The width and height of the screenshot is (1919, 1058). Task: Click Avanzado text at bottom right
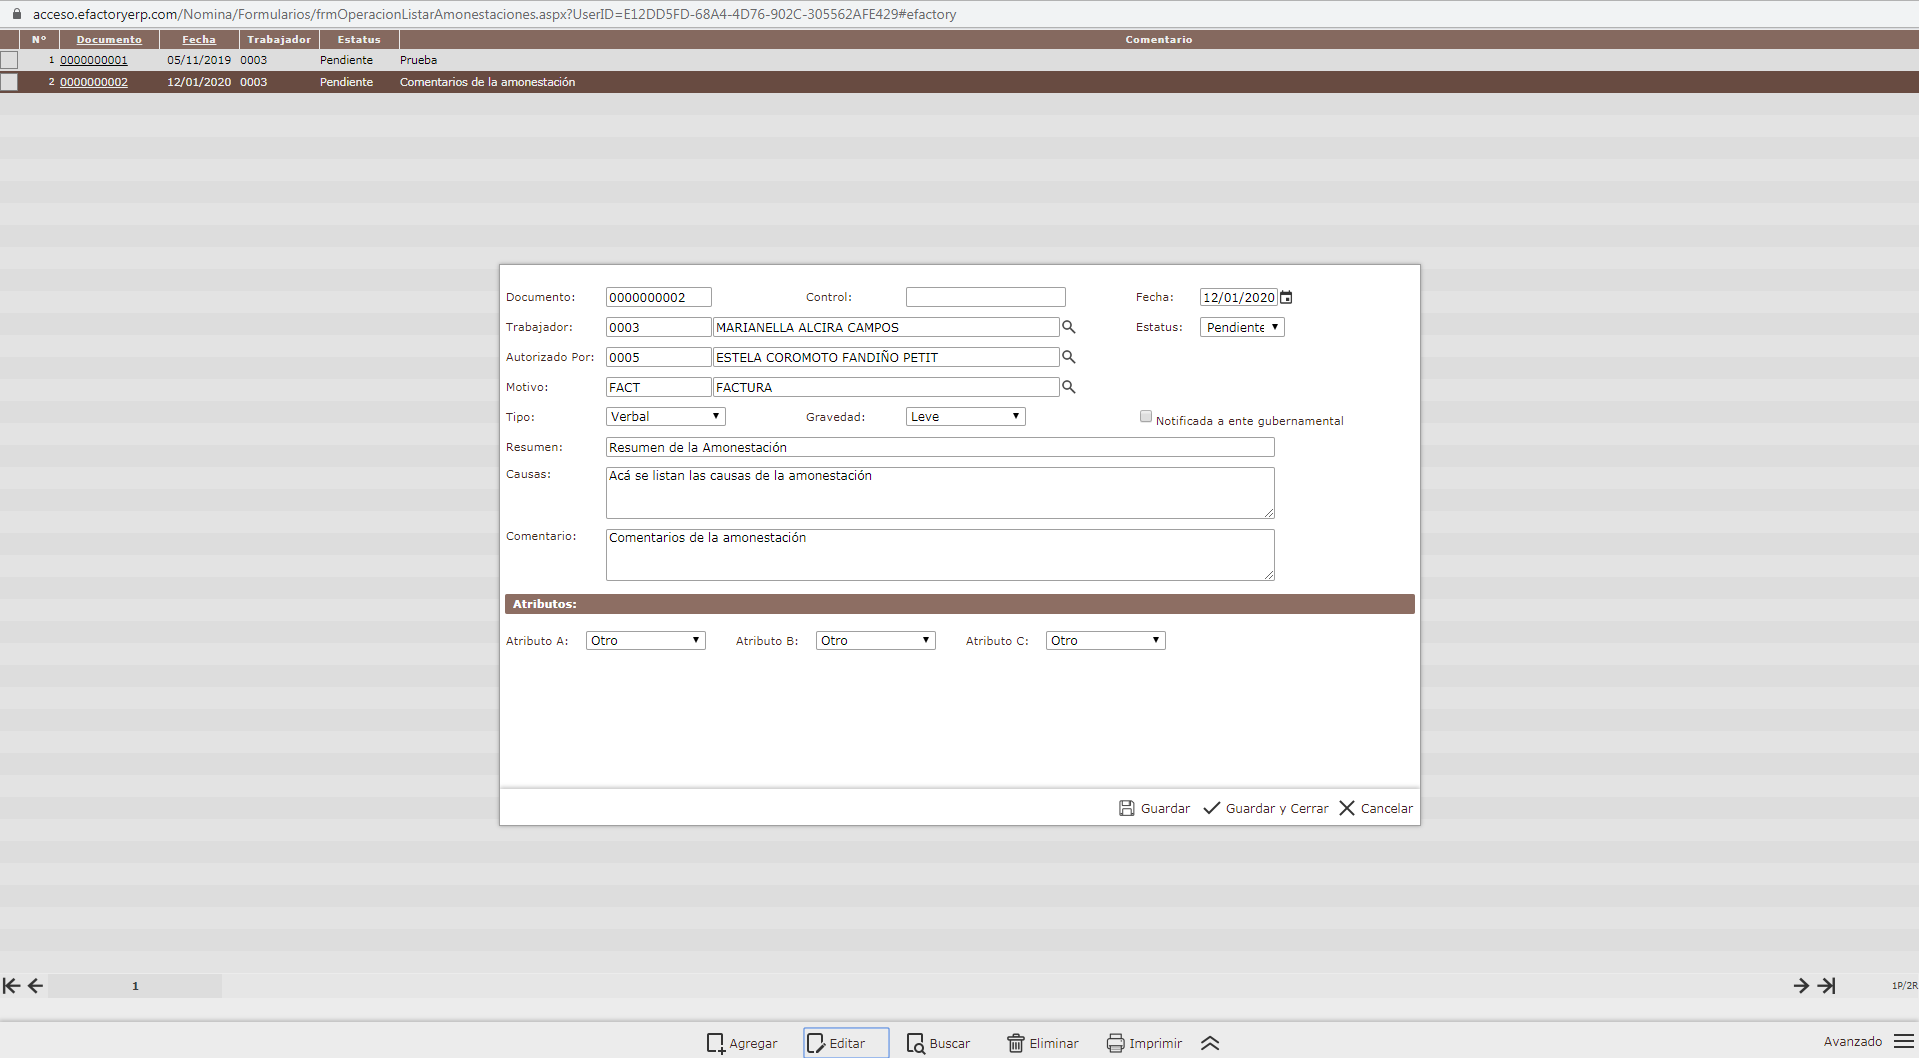pos(1853,1042)
